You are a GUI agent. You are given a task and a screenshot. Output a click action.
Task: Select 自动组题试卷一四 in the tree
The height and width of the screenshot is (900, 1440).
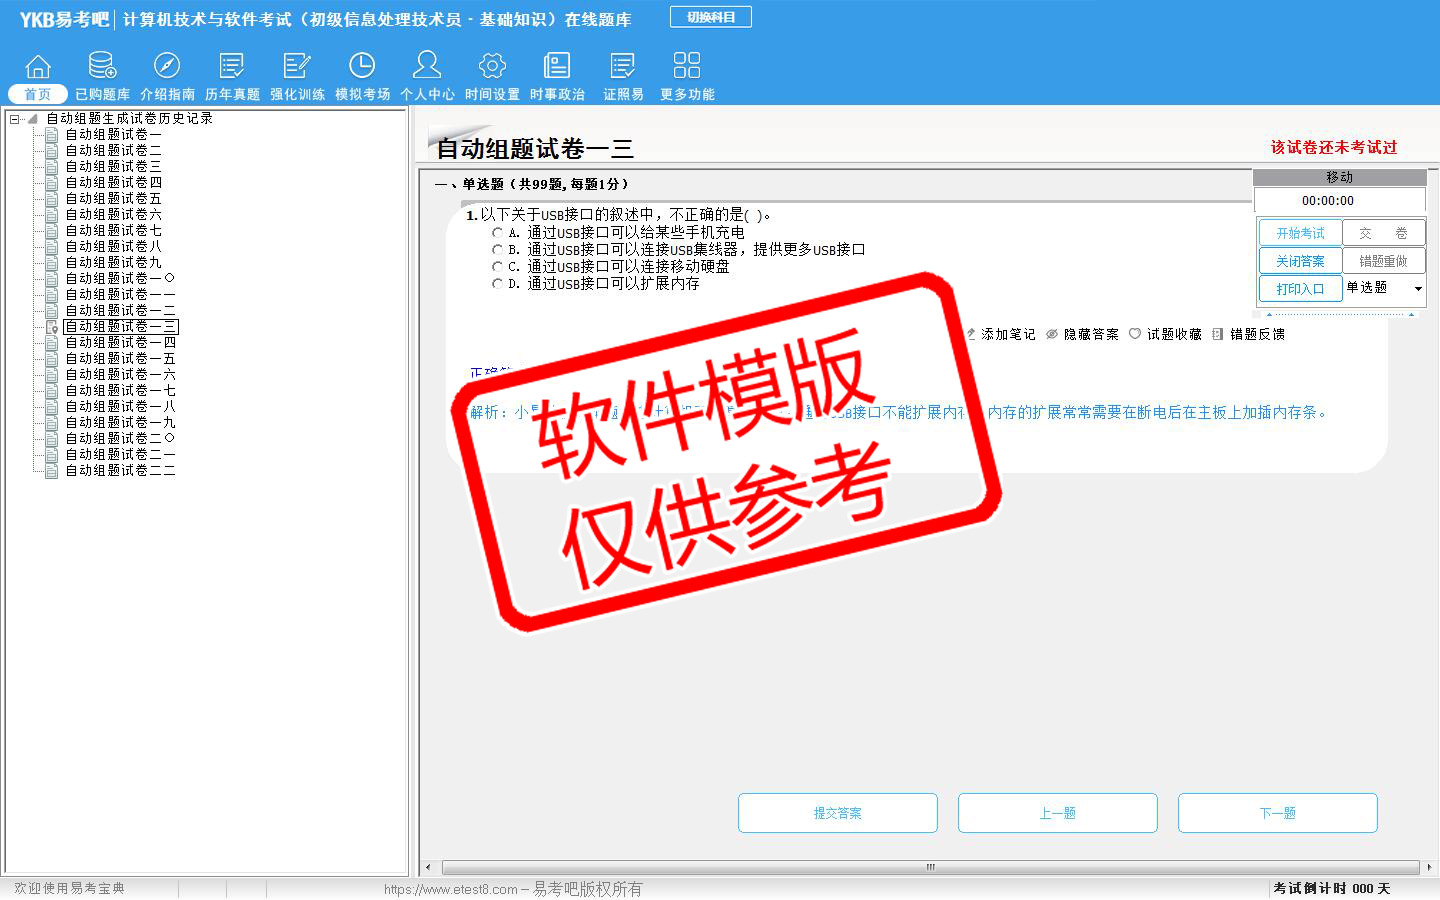pyautogui.click(x=120, y=342)
